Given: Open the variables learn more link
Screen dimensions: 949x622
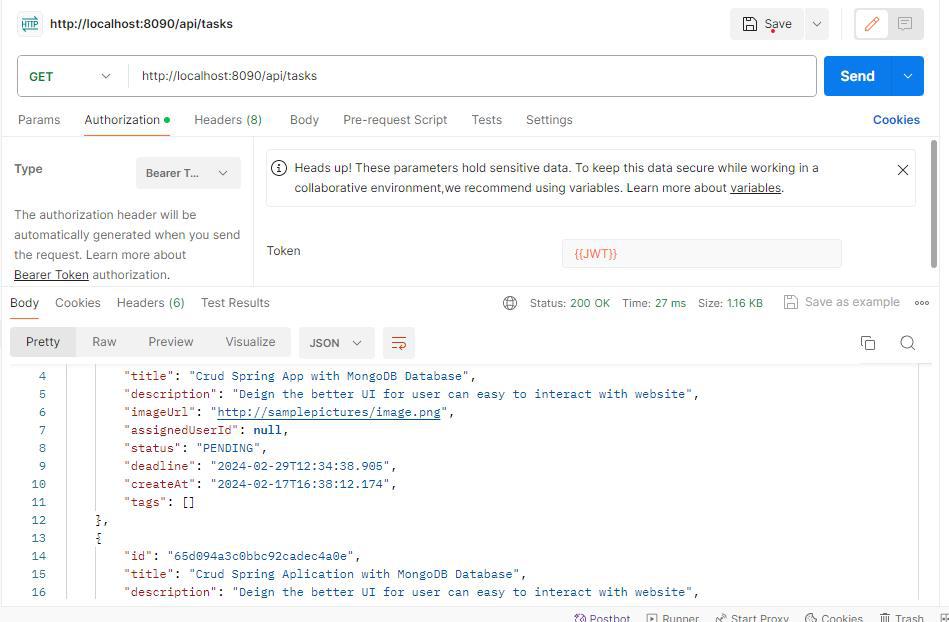Looking at the screenshot, I should (x=755, y=187).
